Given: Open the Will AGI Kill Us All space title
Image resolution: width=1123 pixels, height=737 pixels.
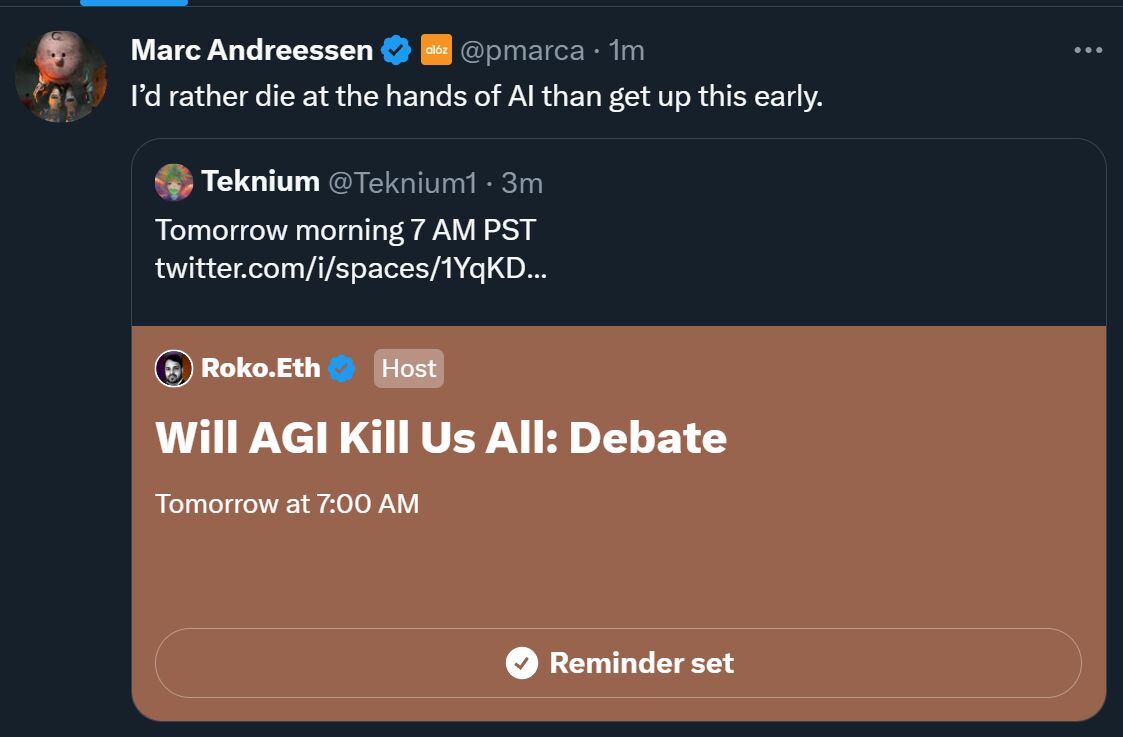Looking at the screenshot, I should 441,438.
